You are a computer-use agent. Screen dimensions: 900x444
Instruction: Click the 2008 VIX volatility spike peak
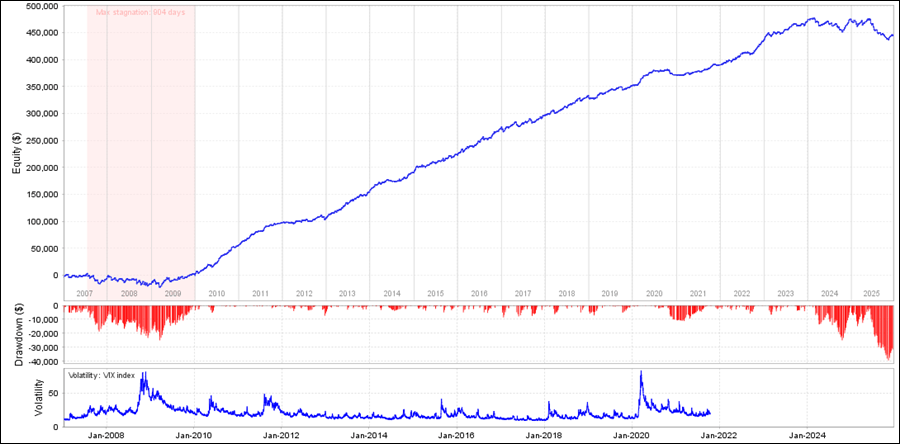(x=144, y=374)
